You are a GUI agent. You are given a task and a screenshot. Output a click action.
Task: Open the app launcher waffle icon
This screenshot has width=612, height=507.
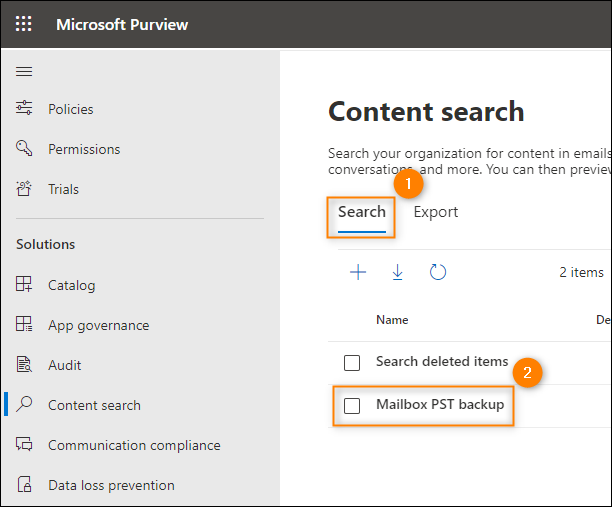pyautogui.click(x=24, y=24)
